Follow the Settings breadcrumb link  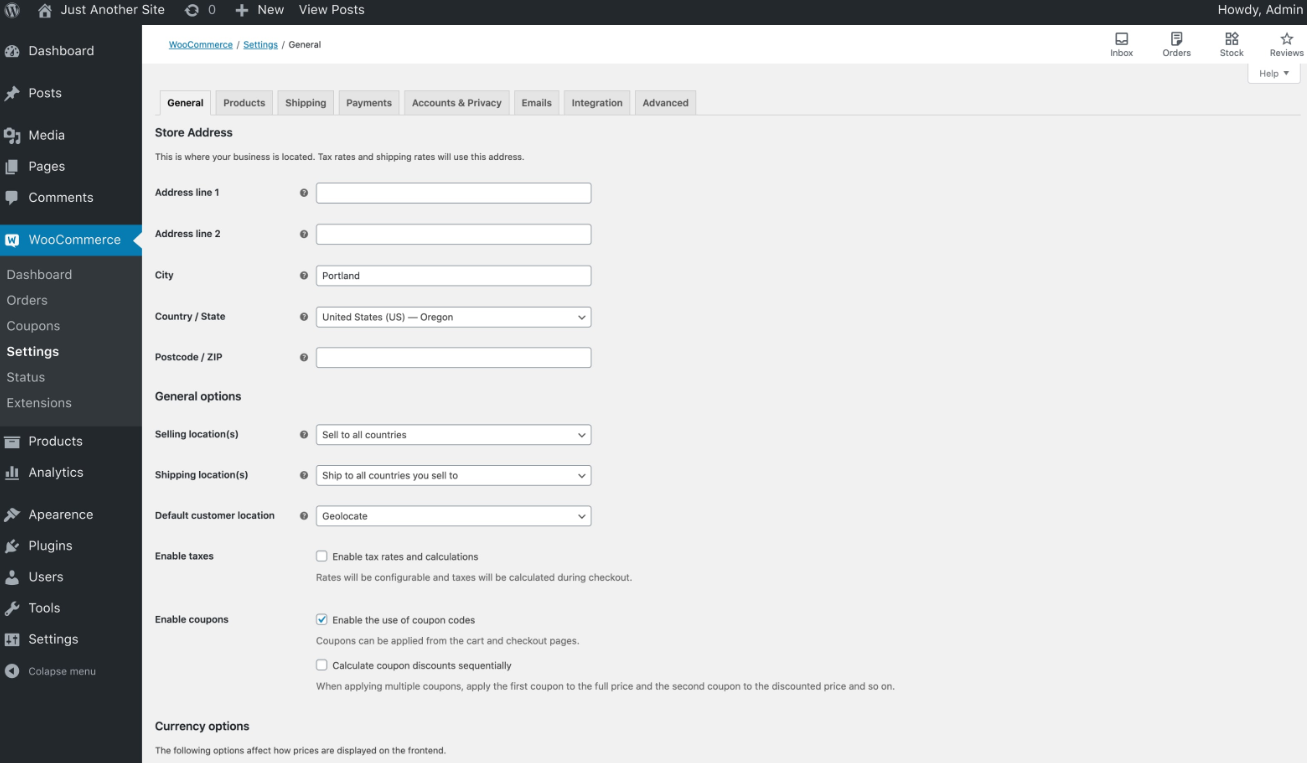click(x=260, y=44)
